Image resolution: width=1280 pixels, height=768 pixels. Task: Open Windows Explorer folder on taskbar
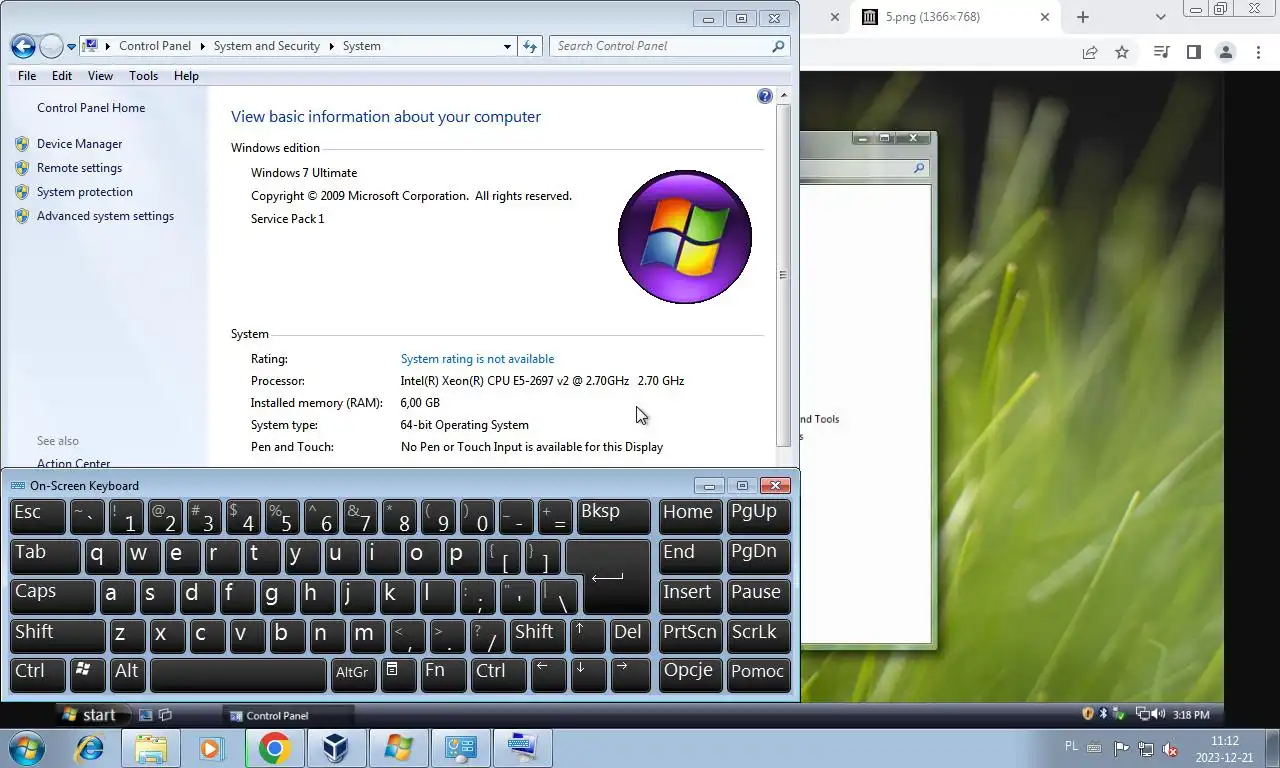151,748
